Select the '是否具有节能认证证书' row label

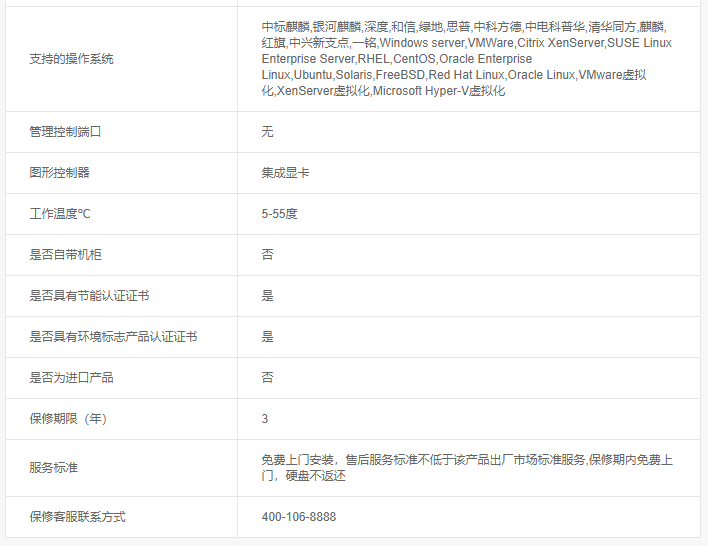click(x=89, y=296)
